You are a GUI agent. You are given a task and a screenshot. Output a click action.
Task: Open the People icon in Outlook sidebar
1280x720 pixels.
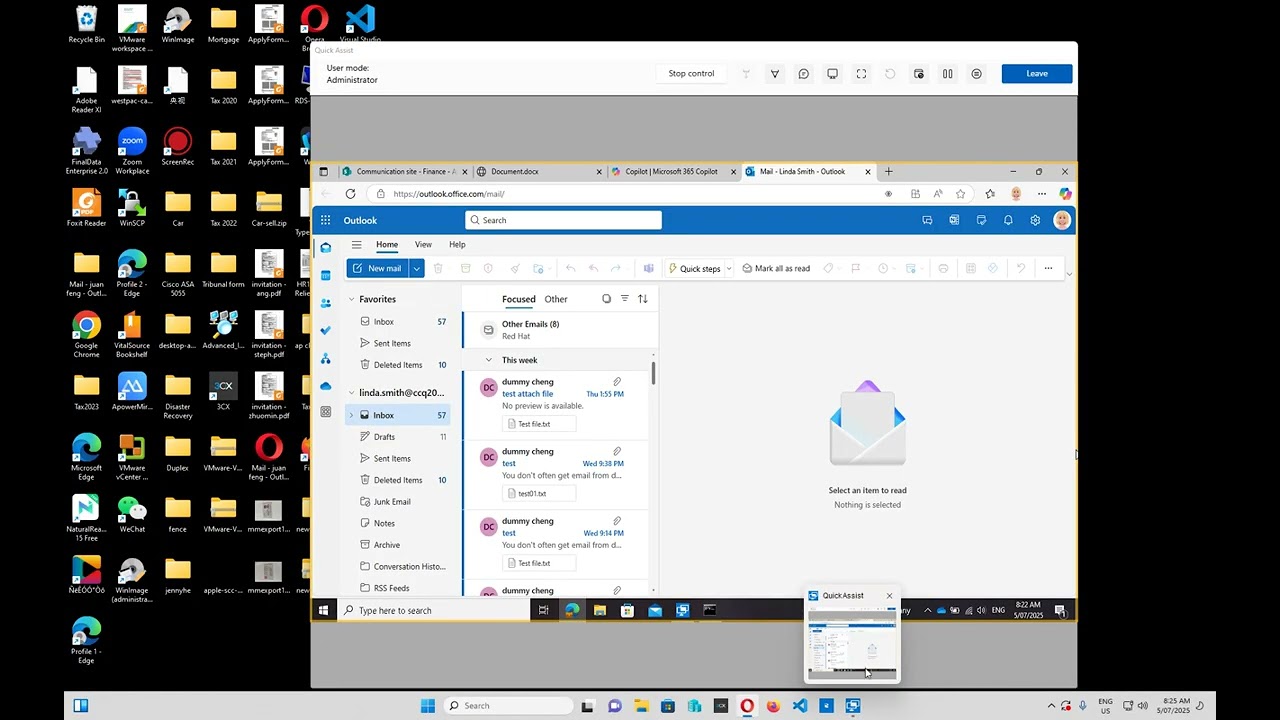coord(325,303)
